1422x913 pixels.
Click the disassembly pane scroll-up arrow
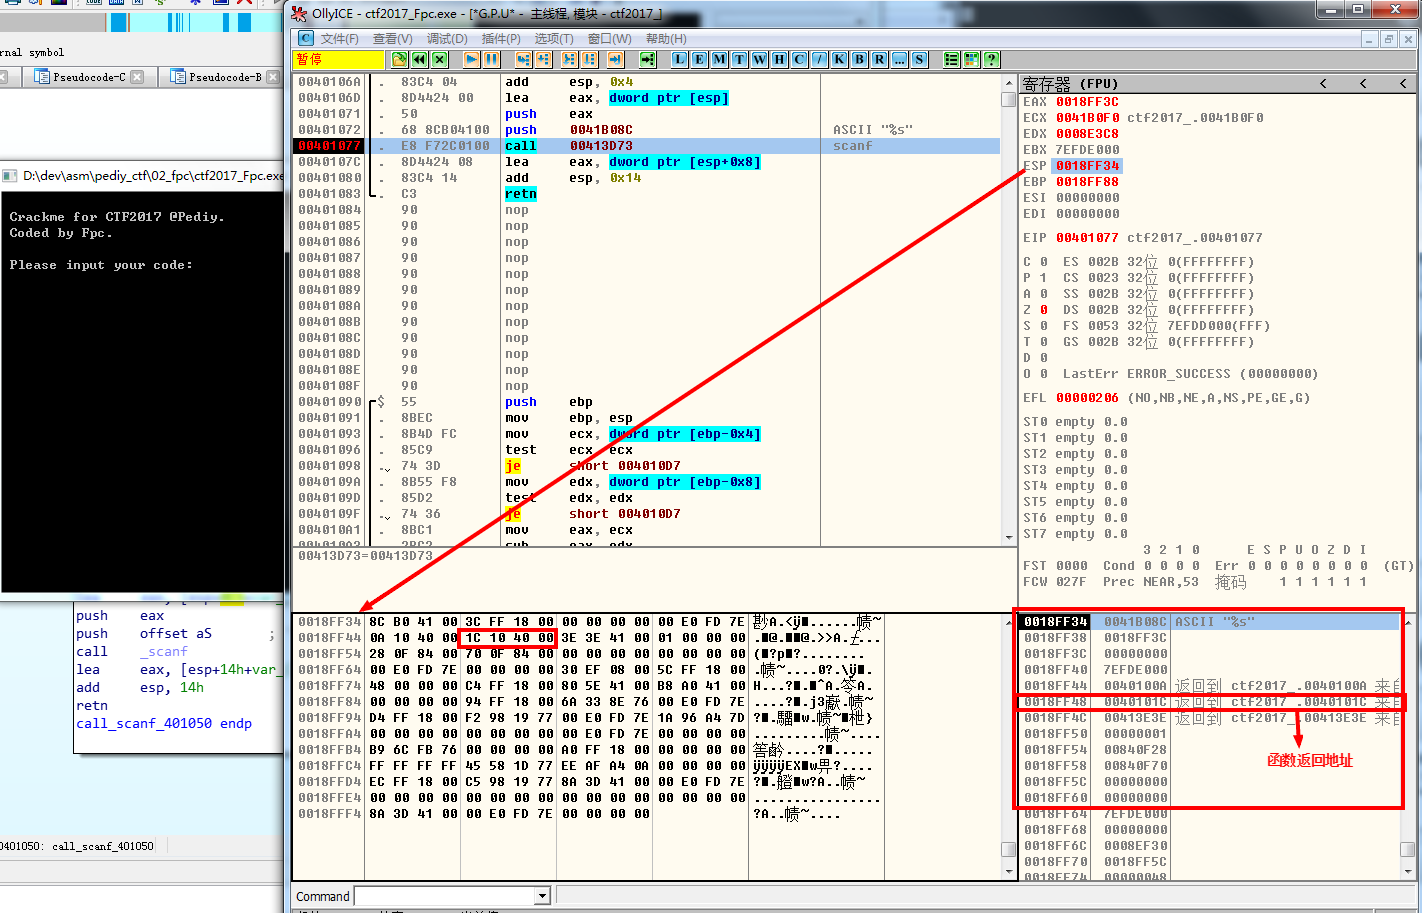(1009, 83)
